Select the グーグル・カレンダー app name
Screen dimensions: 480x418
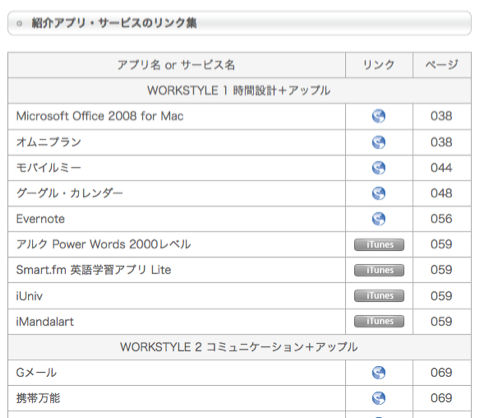pyautogui.click(x=70, y=193)
